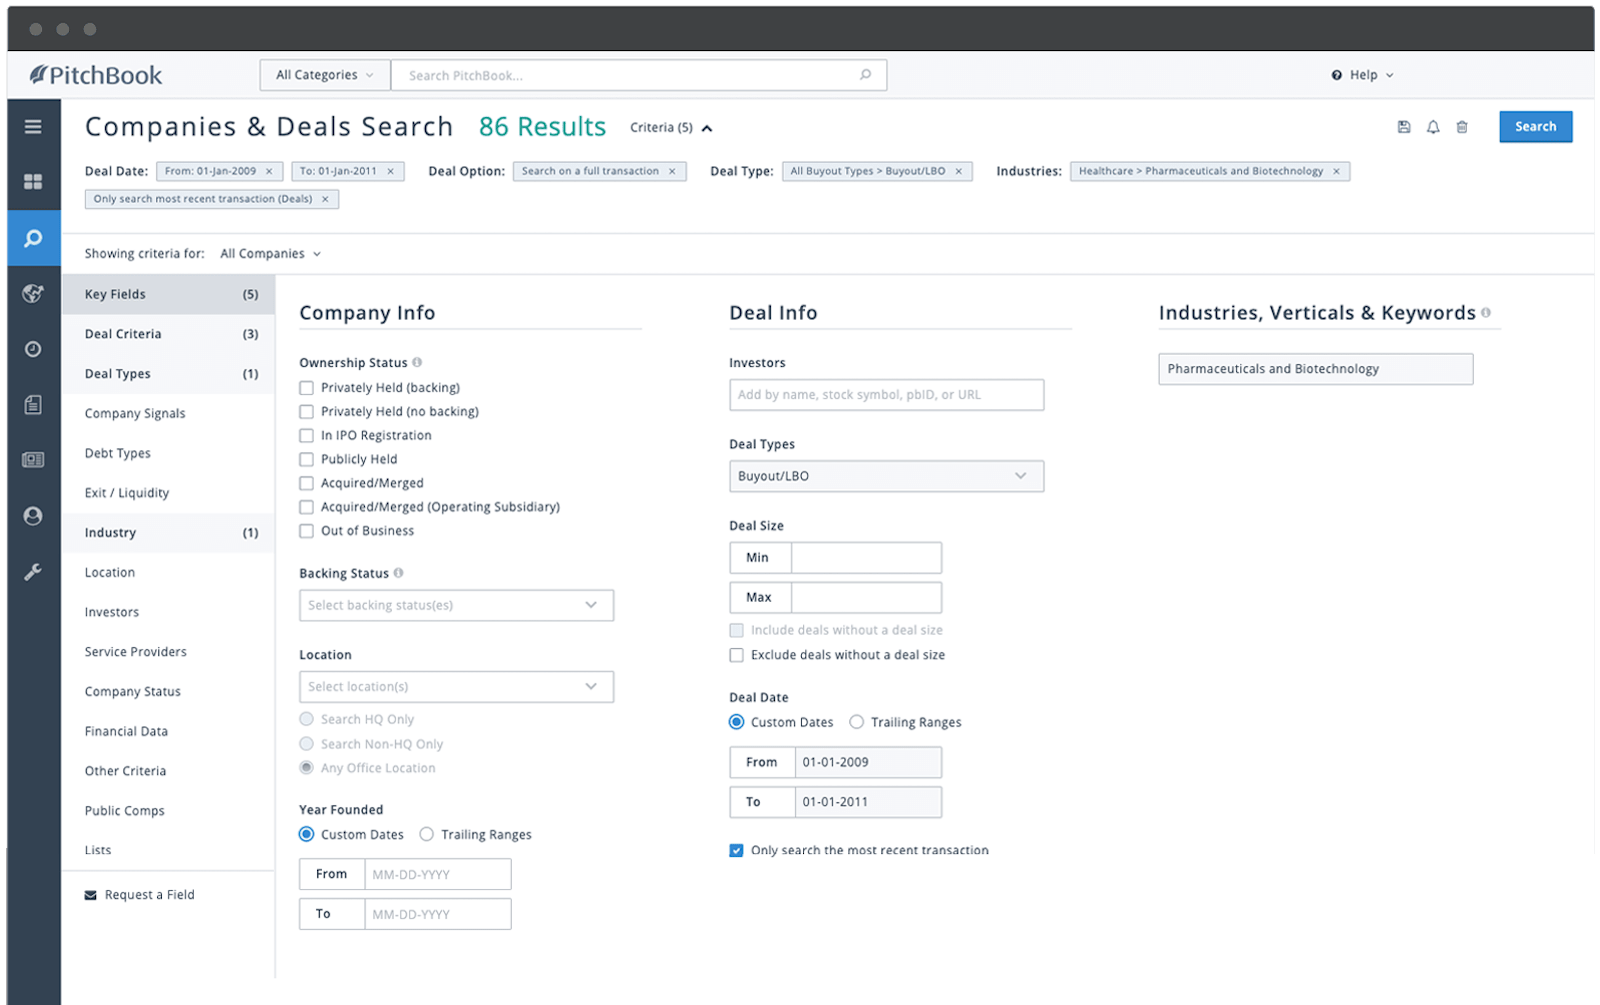This screenshot has width=1600, height=1005.
Task: Open the Exit / Liquidity tab
Action: 168,493
